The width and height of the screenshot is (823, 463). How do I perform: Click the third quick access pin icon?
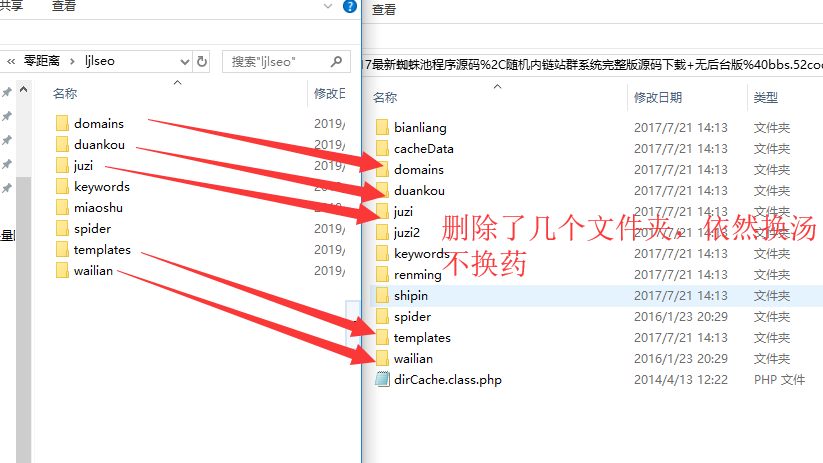pyautogui.click(x=7, y=140)
